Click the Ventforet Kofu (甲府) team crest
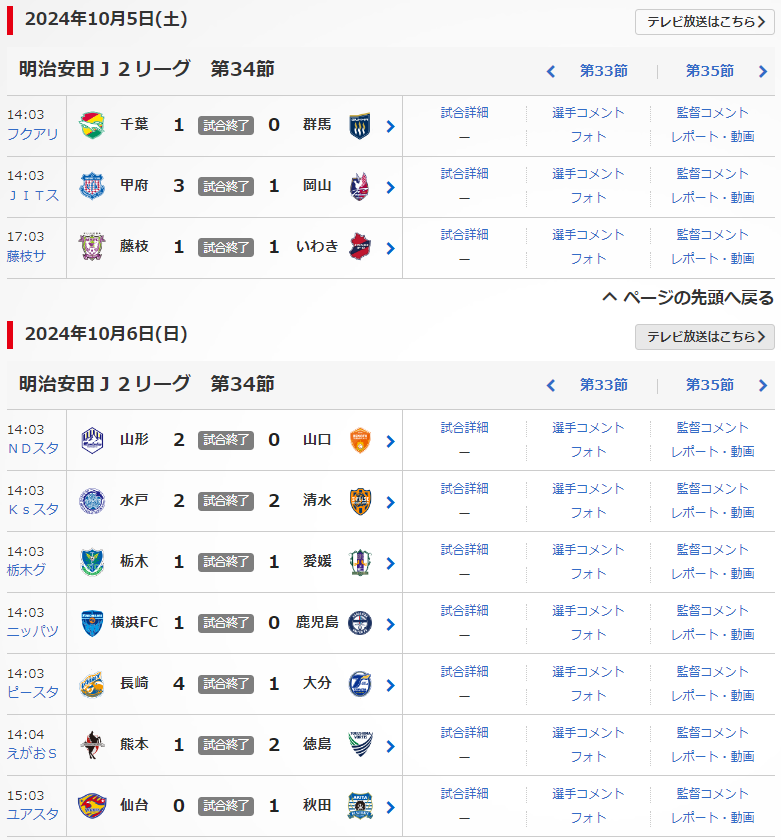781x840 pixels. tap(92, 187)
